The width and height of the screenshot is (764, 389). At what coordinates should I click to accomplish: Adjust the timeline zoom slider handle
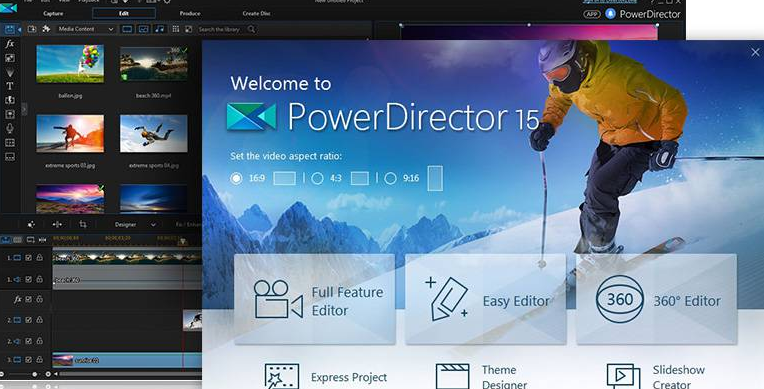pos(34,374)
